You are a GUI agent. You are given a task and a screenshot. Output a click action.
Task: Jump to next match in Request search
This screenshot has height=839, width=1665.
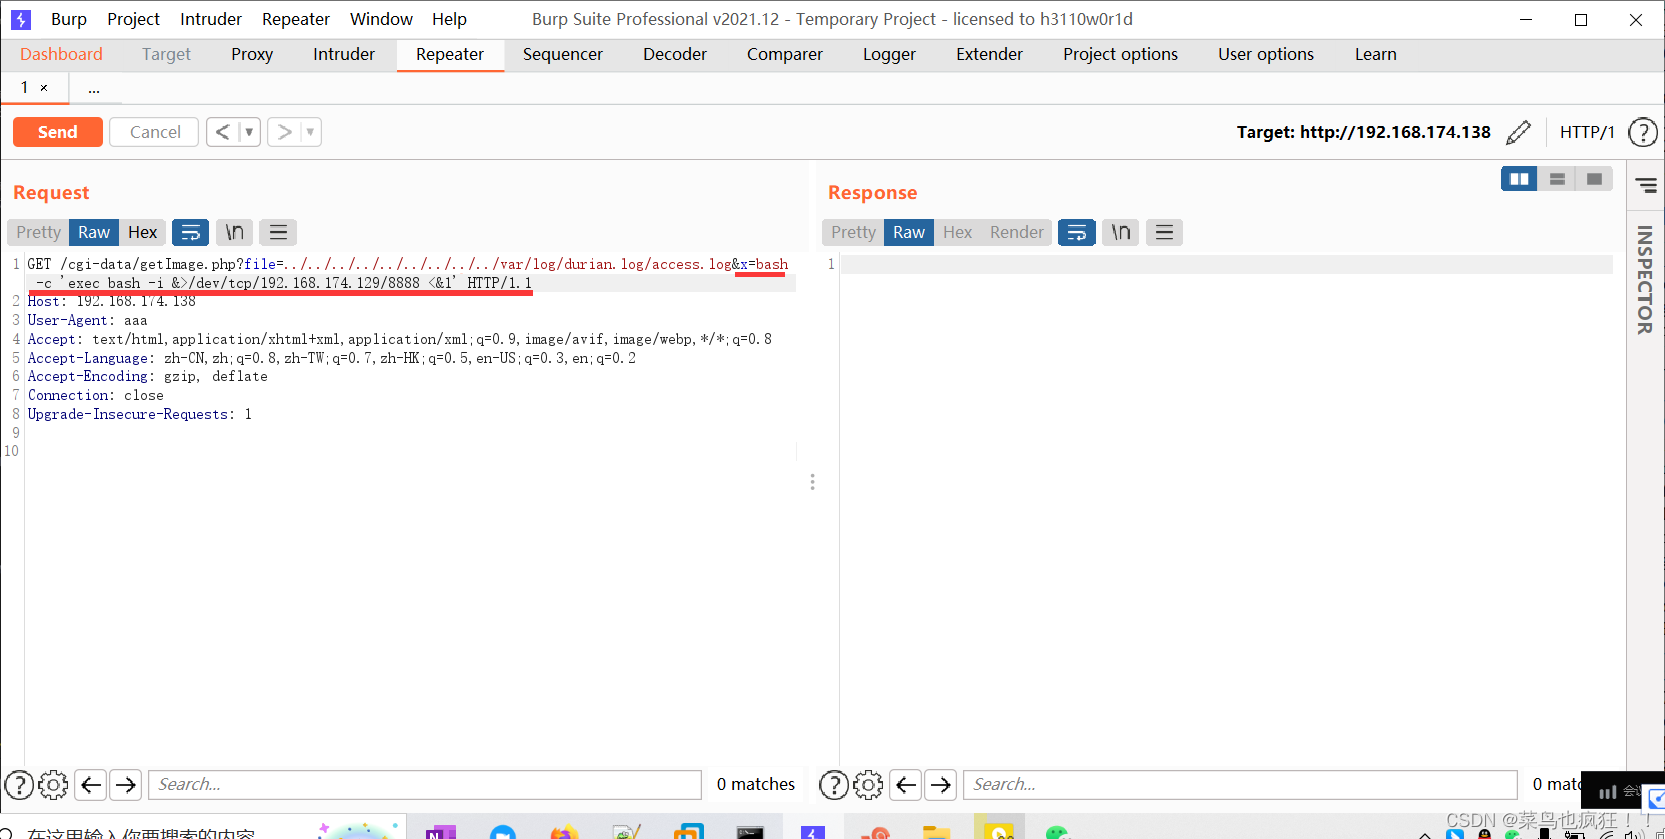click(125, 785)
